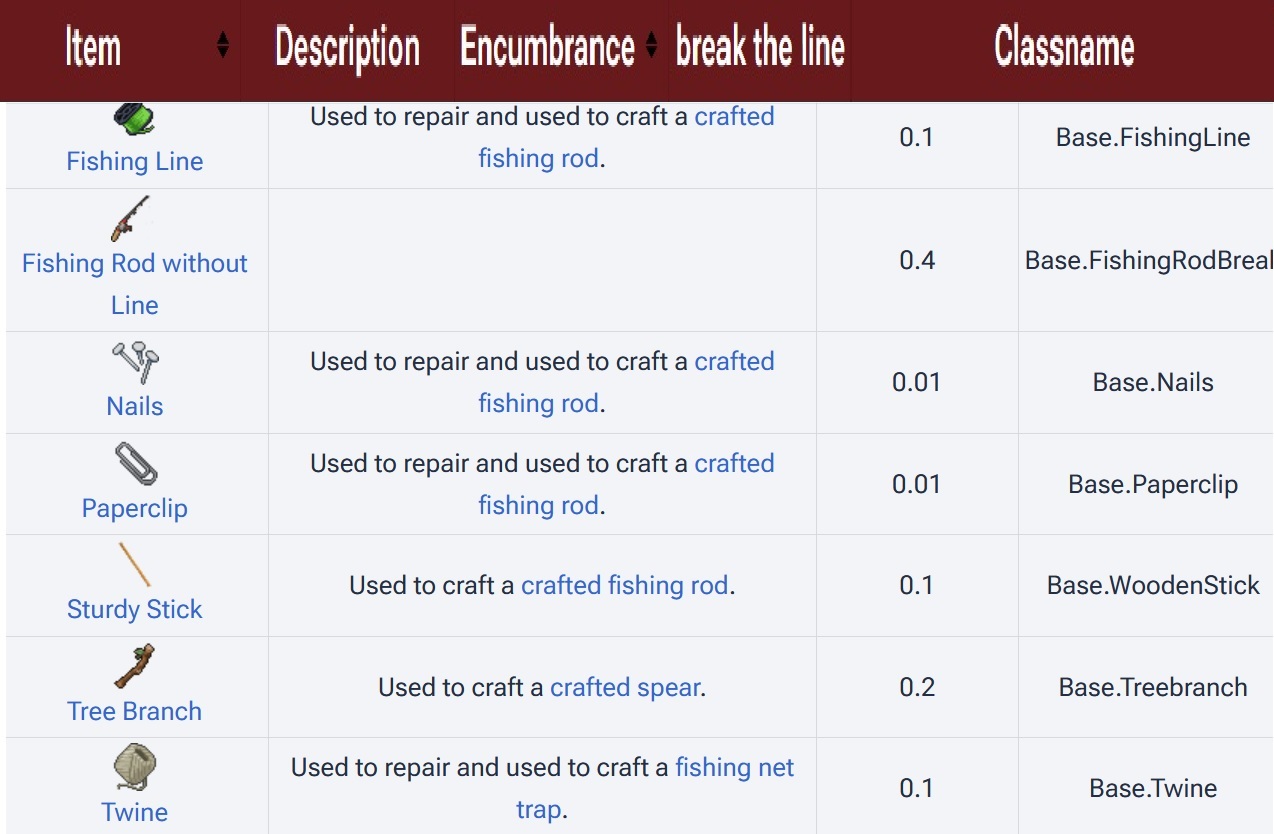The height and width of the screenshot is (834, 1274).
Task: Open the Tree Branch item link
Action: (x=135, y=711)
